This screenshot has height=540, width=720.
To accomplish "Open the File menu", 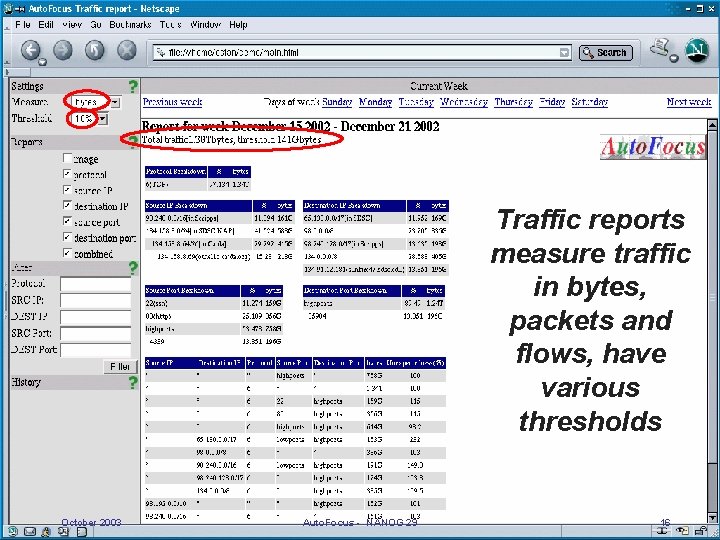I will [x=22, y=24].
